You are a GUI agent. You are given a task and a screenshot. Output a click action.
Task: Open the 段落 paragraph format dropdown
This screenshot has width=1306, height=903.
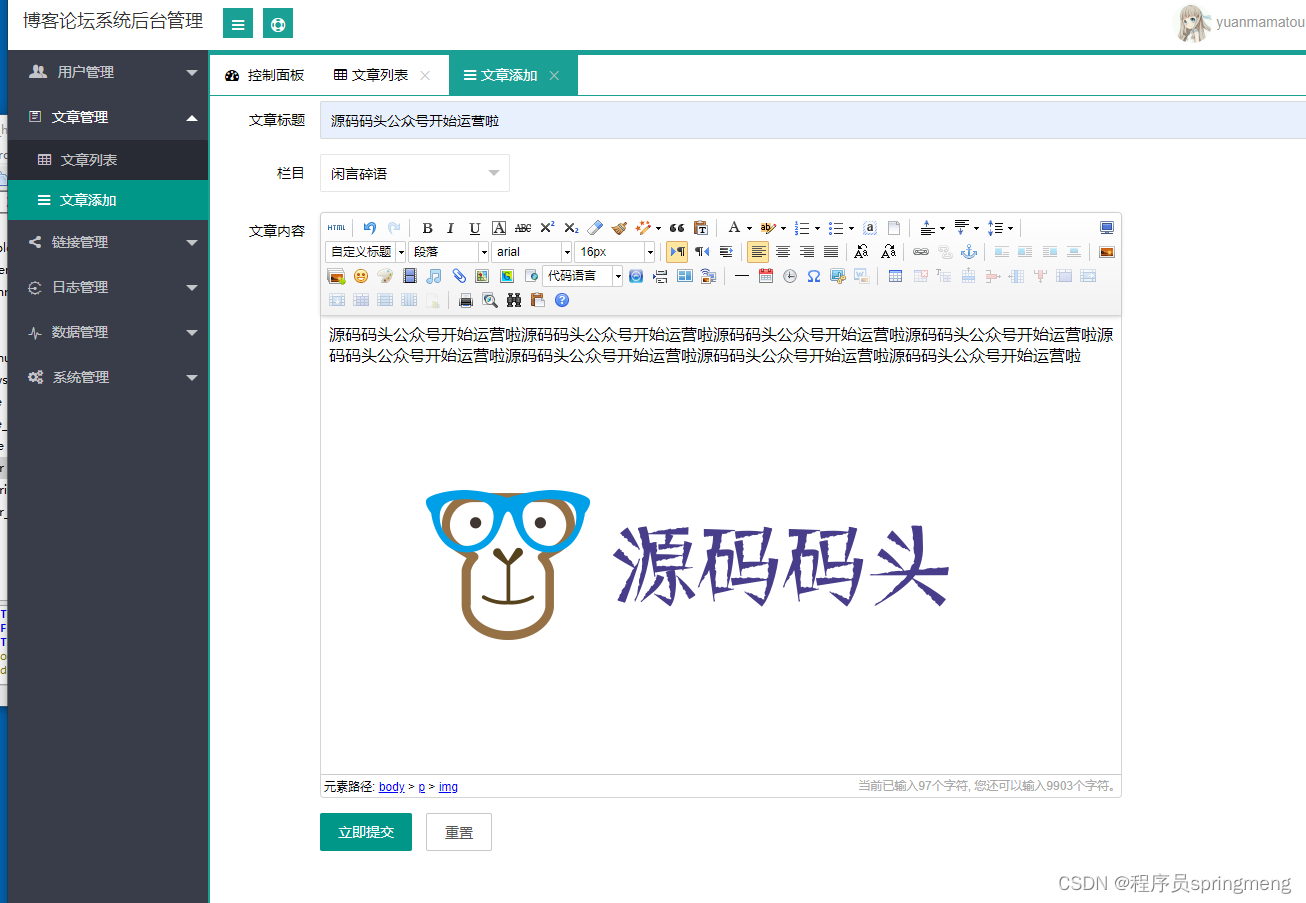tap(449, 252)
